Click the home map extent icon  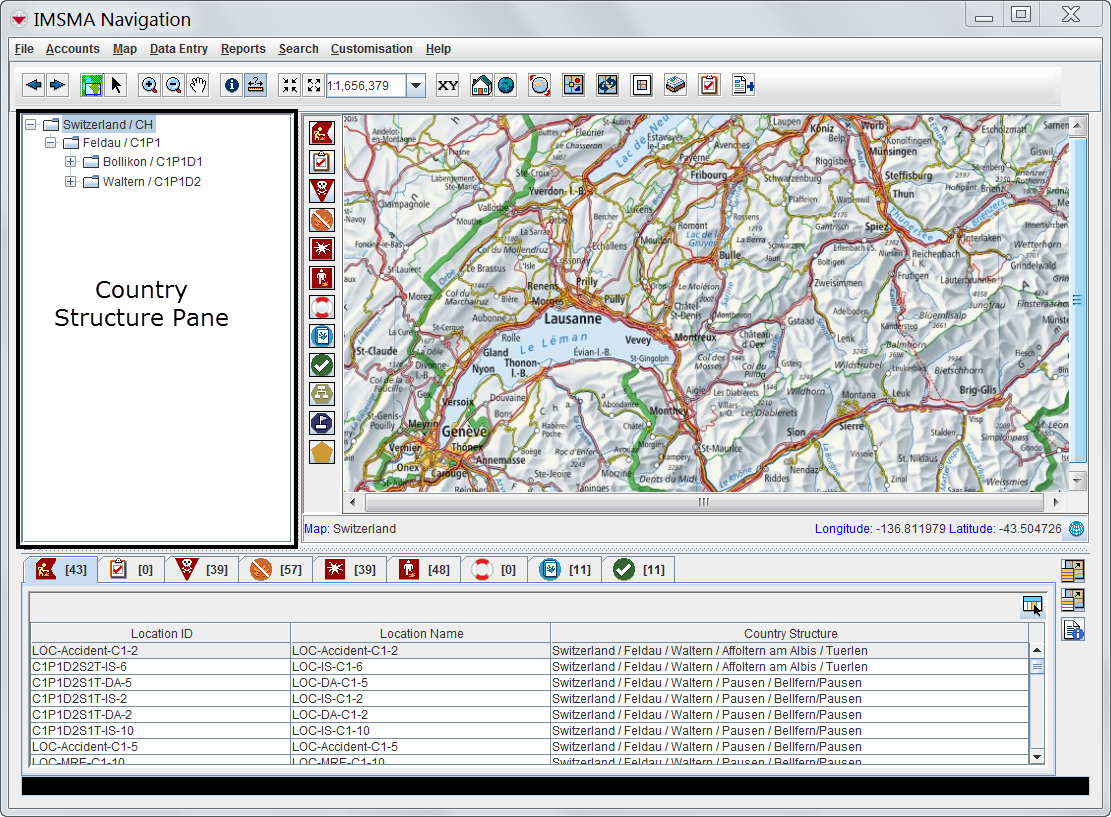tap(482, 85)
